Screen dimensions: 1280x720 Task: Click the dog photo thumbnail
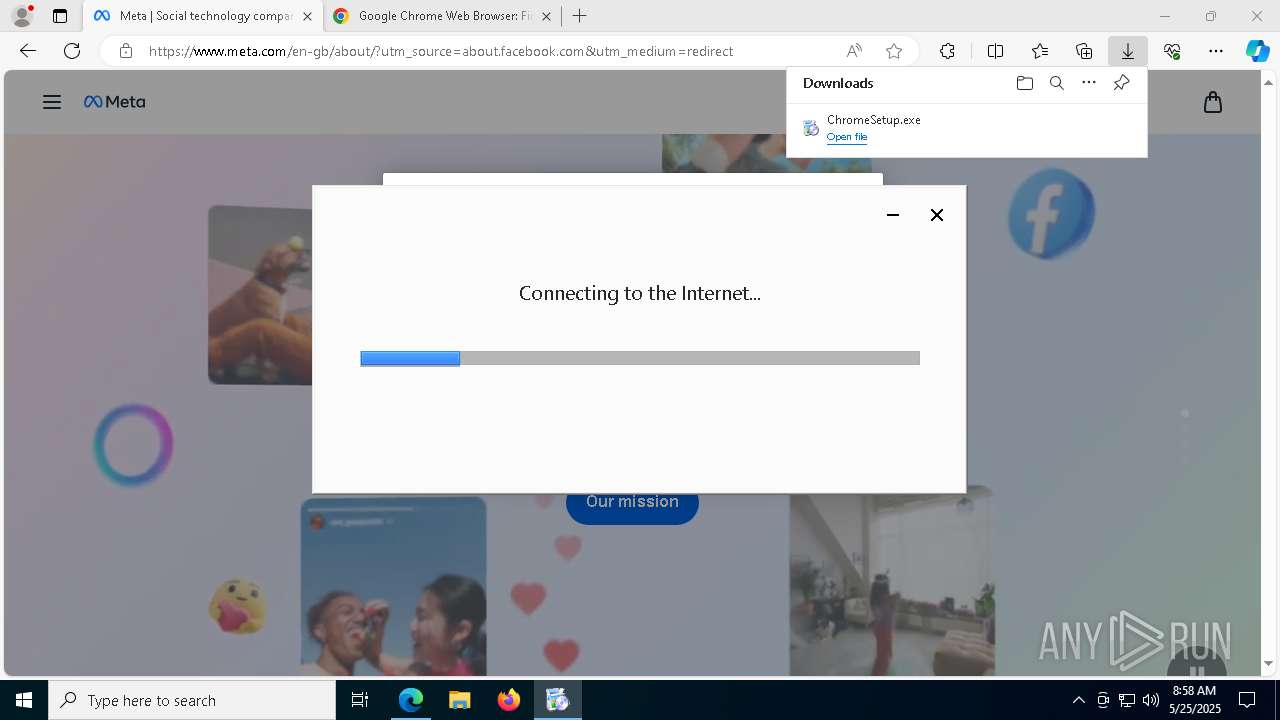point(260,295)
